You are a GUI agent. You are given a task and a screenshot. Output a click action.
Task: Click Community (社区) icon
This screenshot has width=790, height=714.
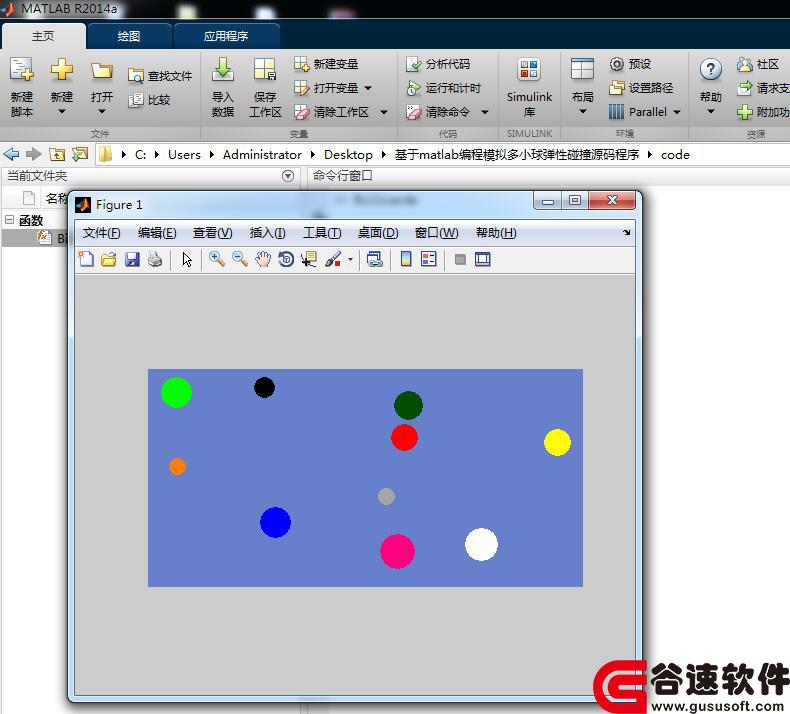click(745, 64)
